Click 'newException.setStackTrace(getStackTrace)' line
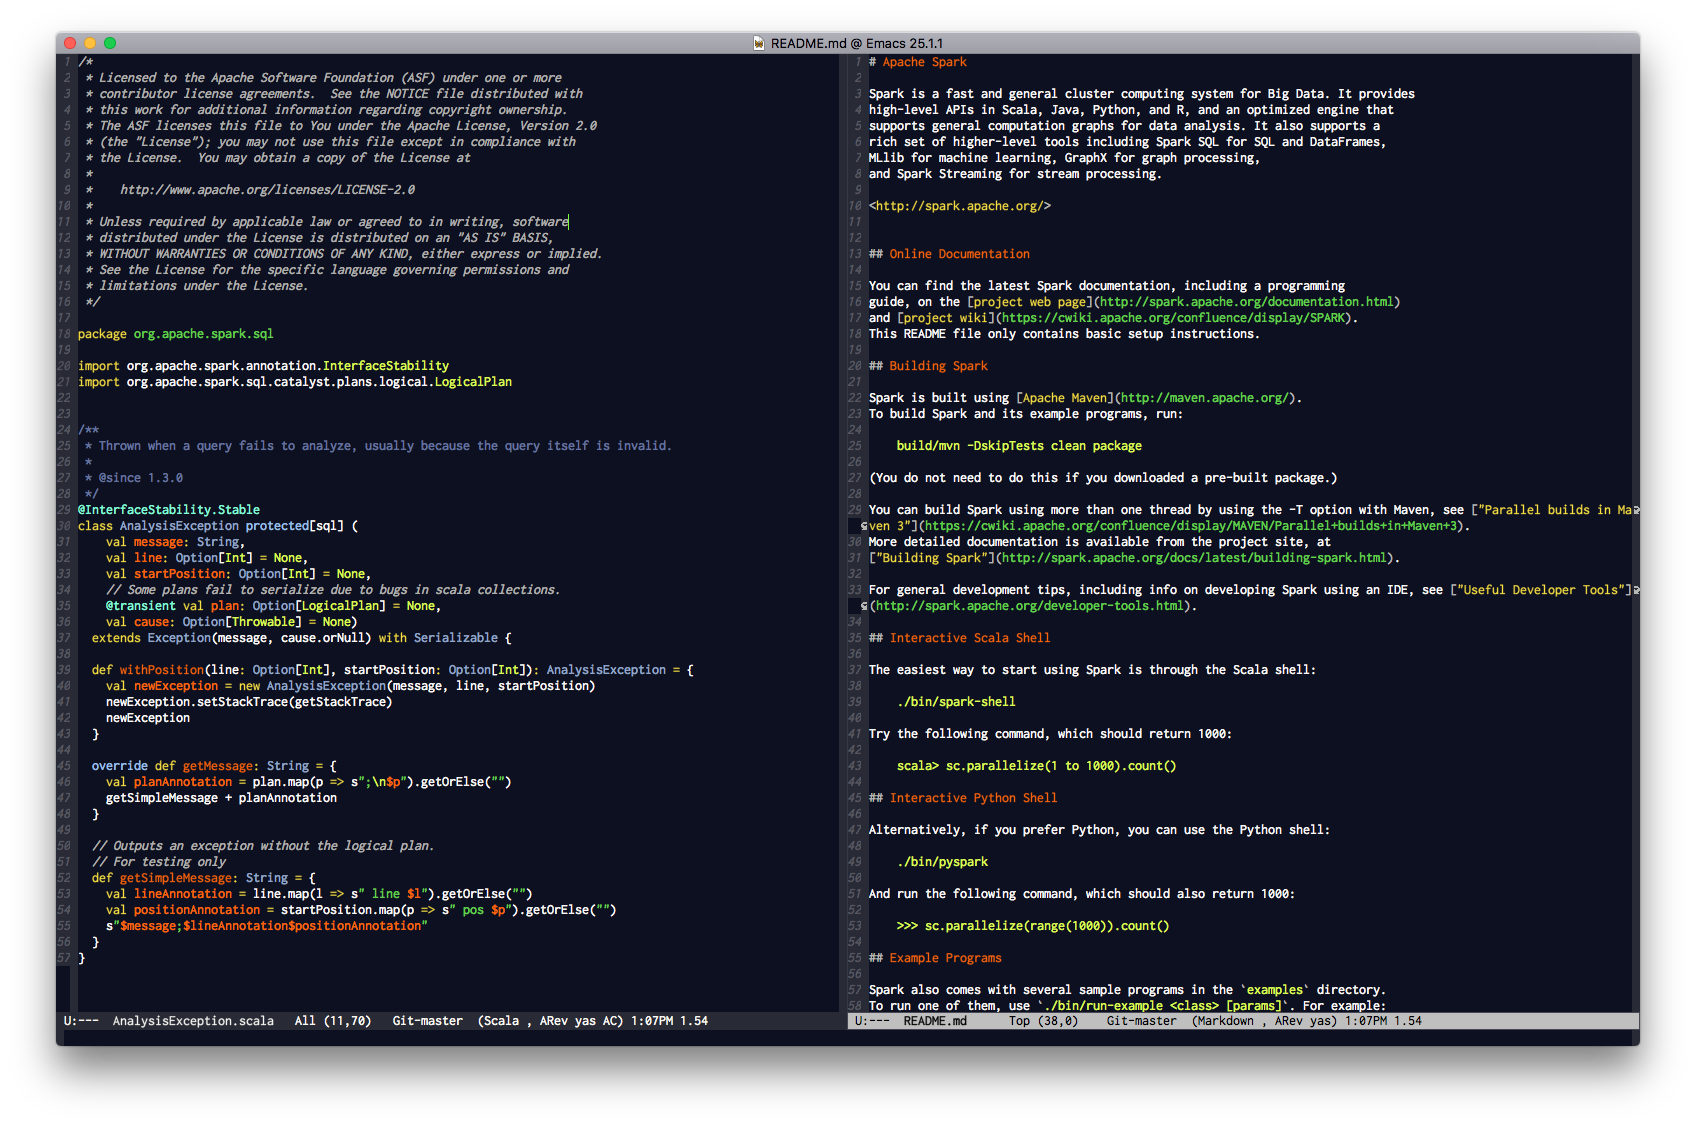 tap(249, 702)
